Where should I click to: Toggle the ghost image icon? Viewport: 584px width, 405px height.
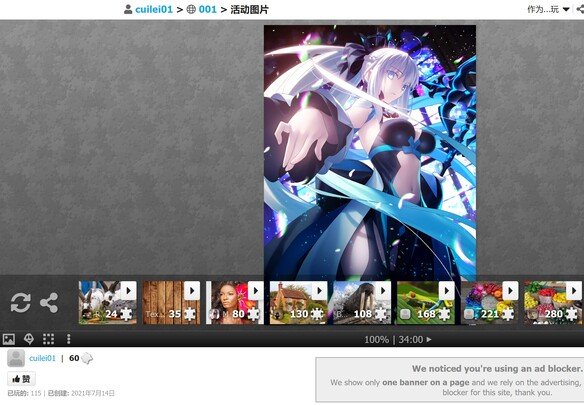click(29, 339)
